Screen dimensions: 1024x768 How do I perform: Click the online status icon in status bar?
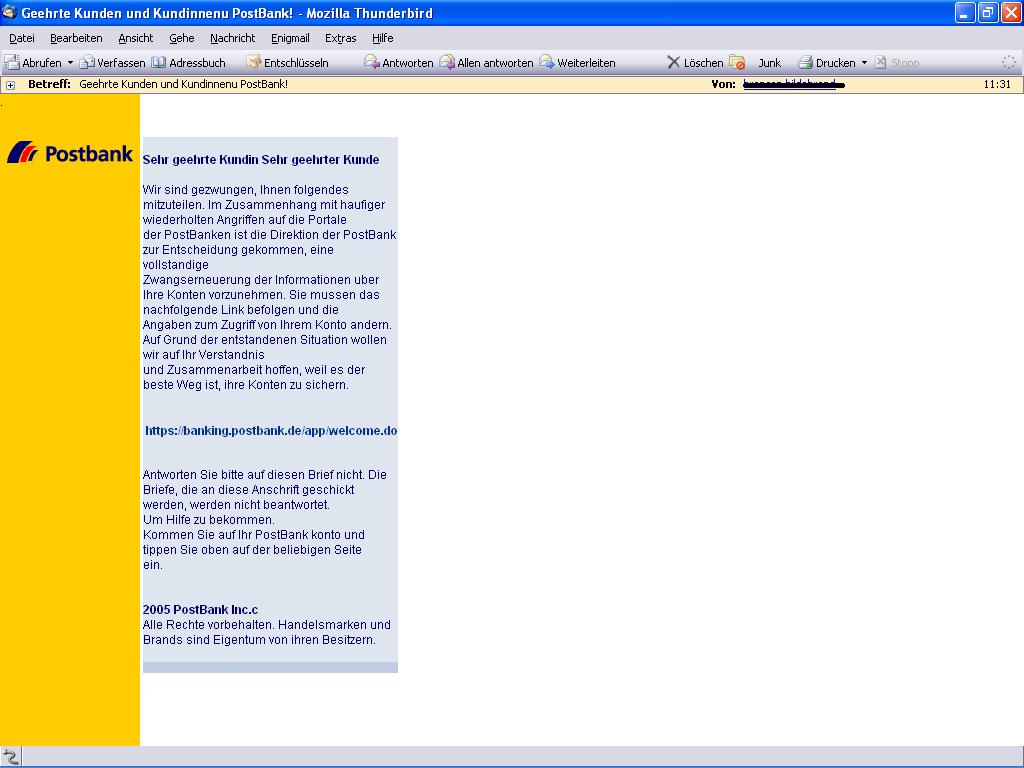[x=11, y=756]
